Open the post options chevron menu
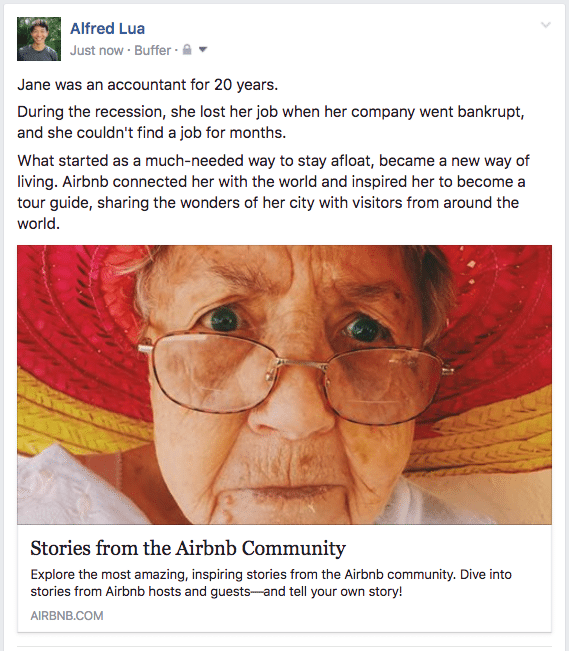The height and width of the screenshot is (651, 569). (546, 25)
